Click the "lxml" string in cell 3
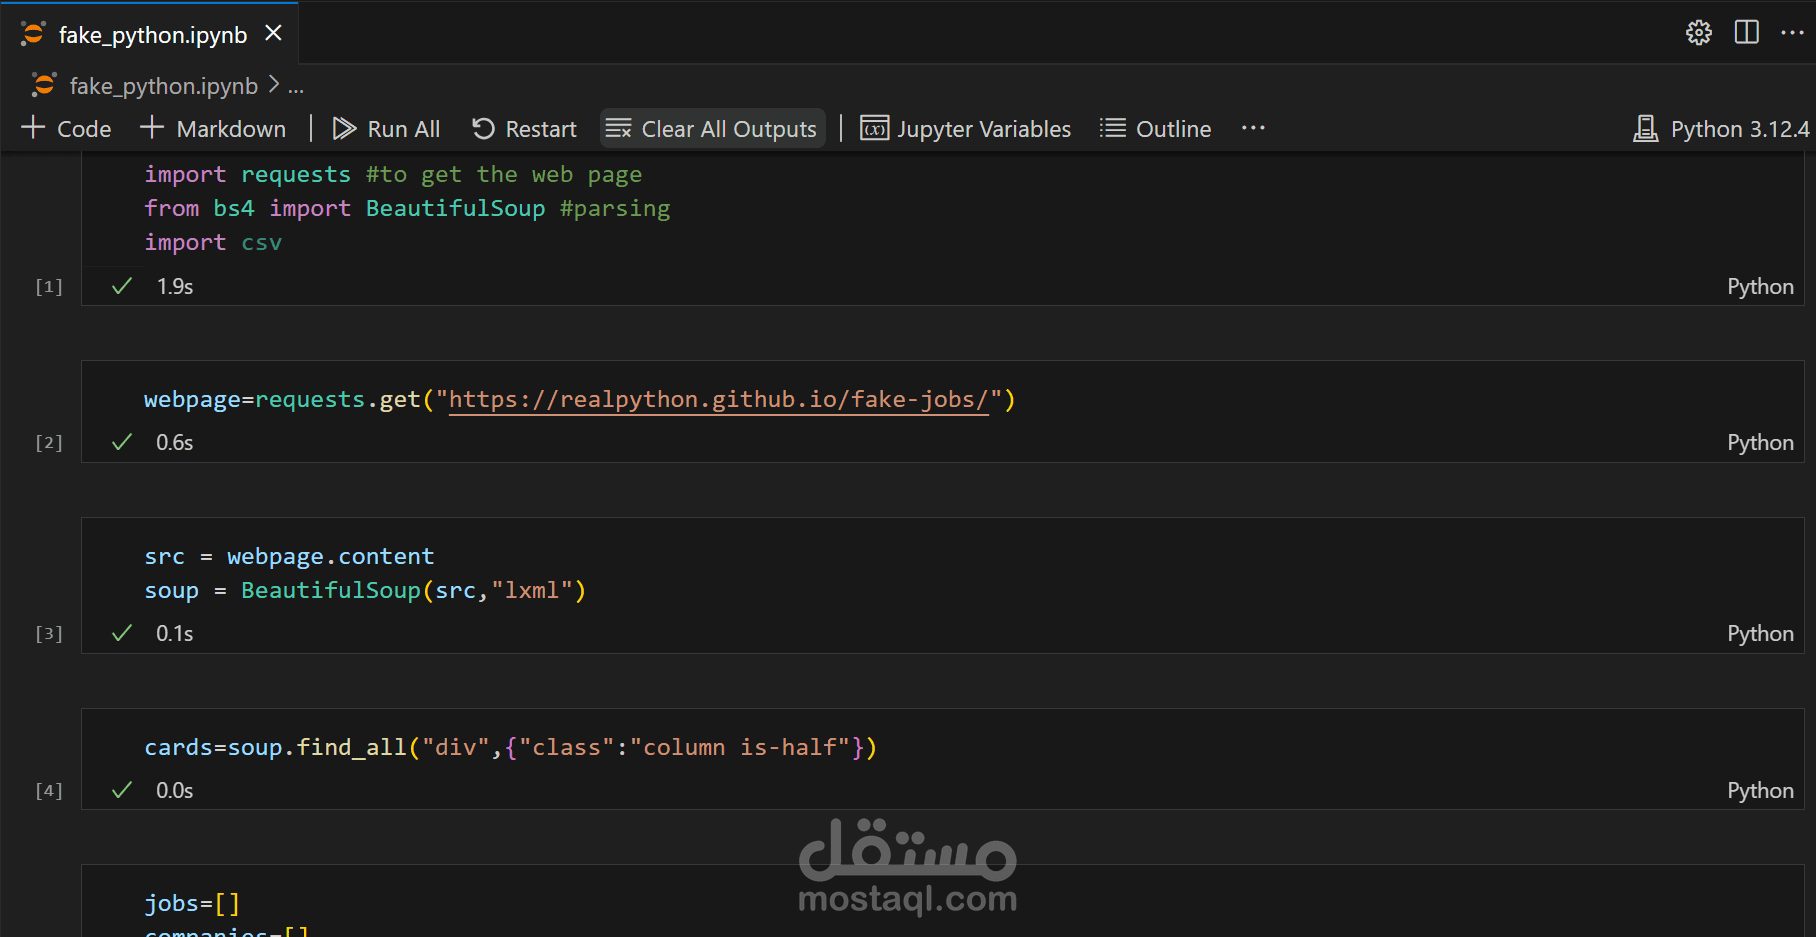The height and width of the screenshot is (937, 1816). click(x=531, y=591)
